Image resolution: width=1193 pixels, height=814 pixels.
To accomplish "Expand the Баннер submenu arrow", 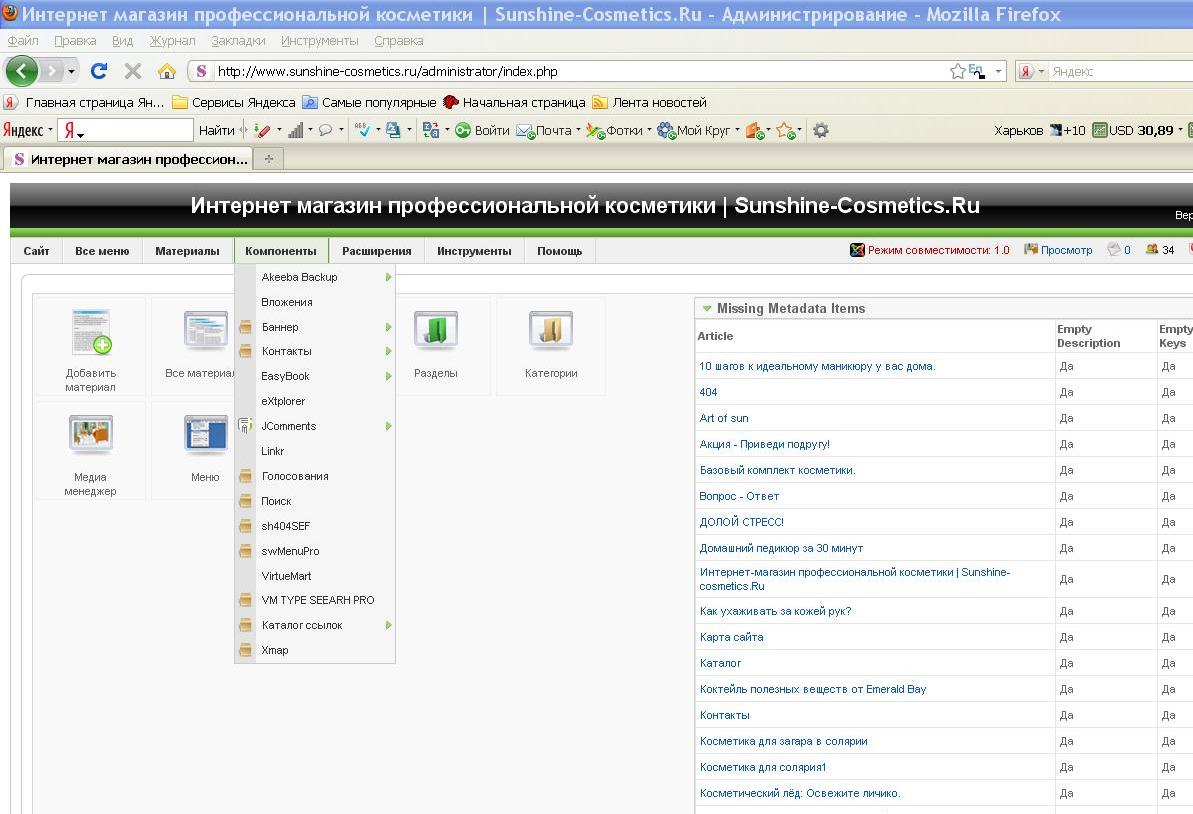I will coord(388,327).
